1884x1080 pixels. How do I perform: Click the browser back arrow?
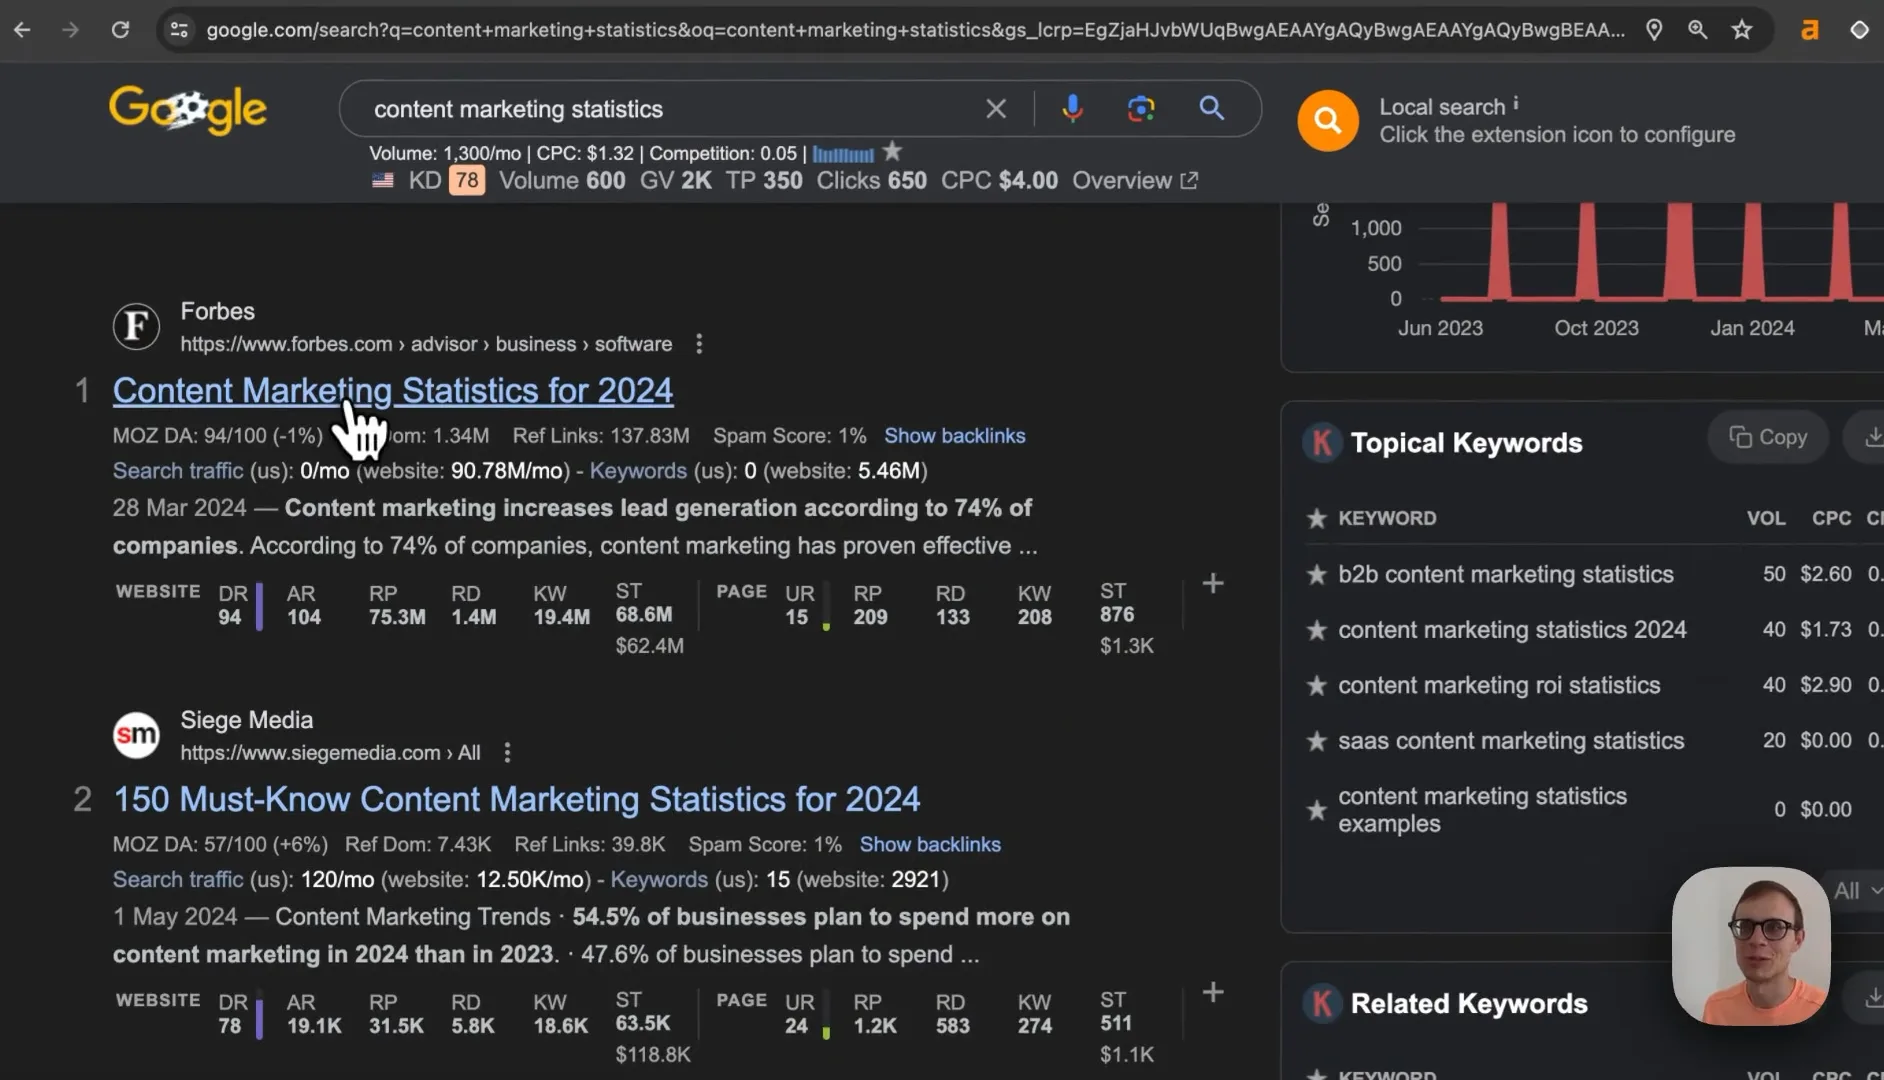point(22,30)
